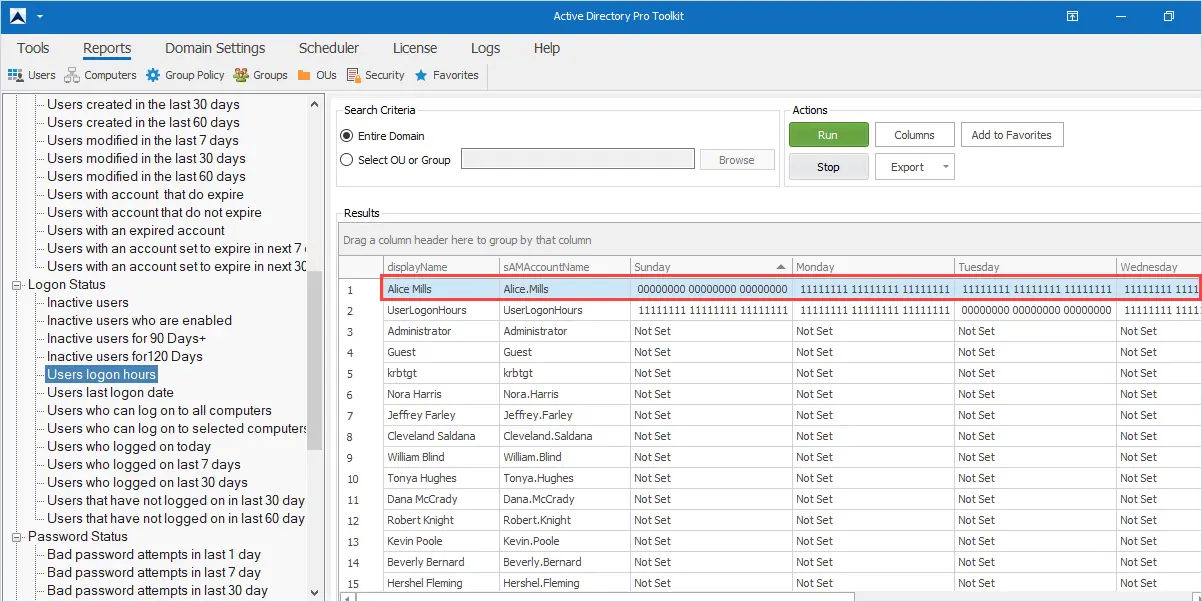Sort by the Sunday column header
Image resolution: width=1202 pixels, height=602 pixels.
(x=711, y=267)
